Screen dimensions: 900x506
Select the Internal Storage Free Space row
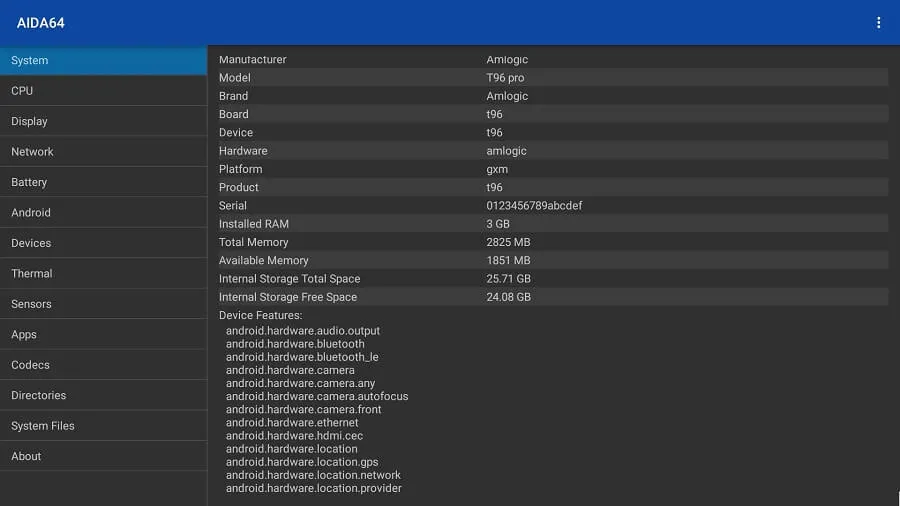(x=552, y=297)
